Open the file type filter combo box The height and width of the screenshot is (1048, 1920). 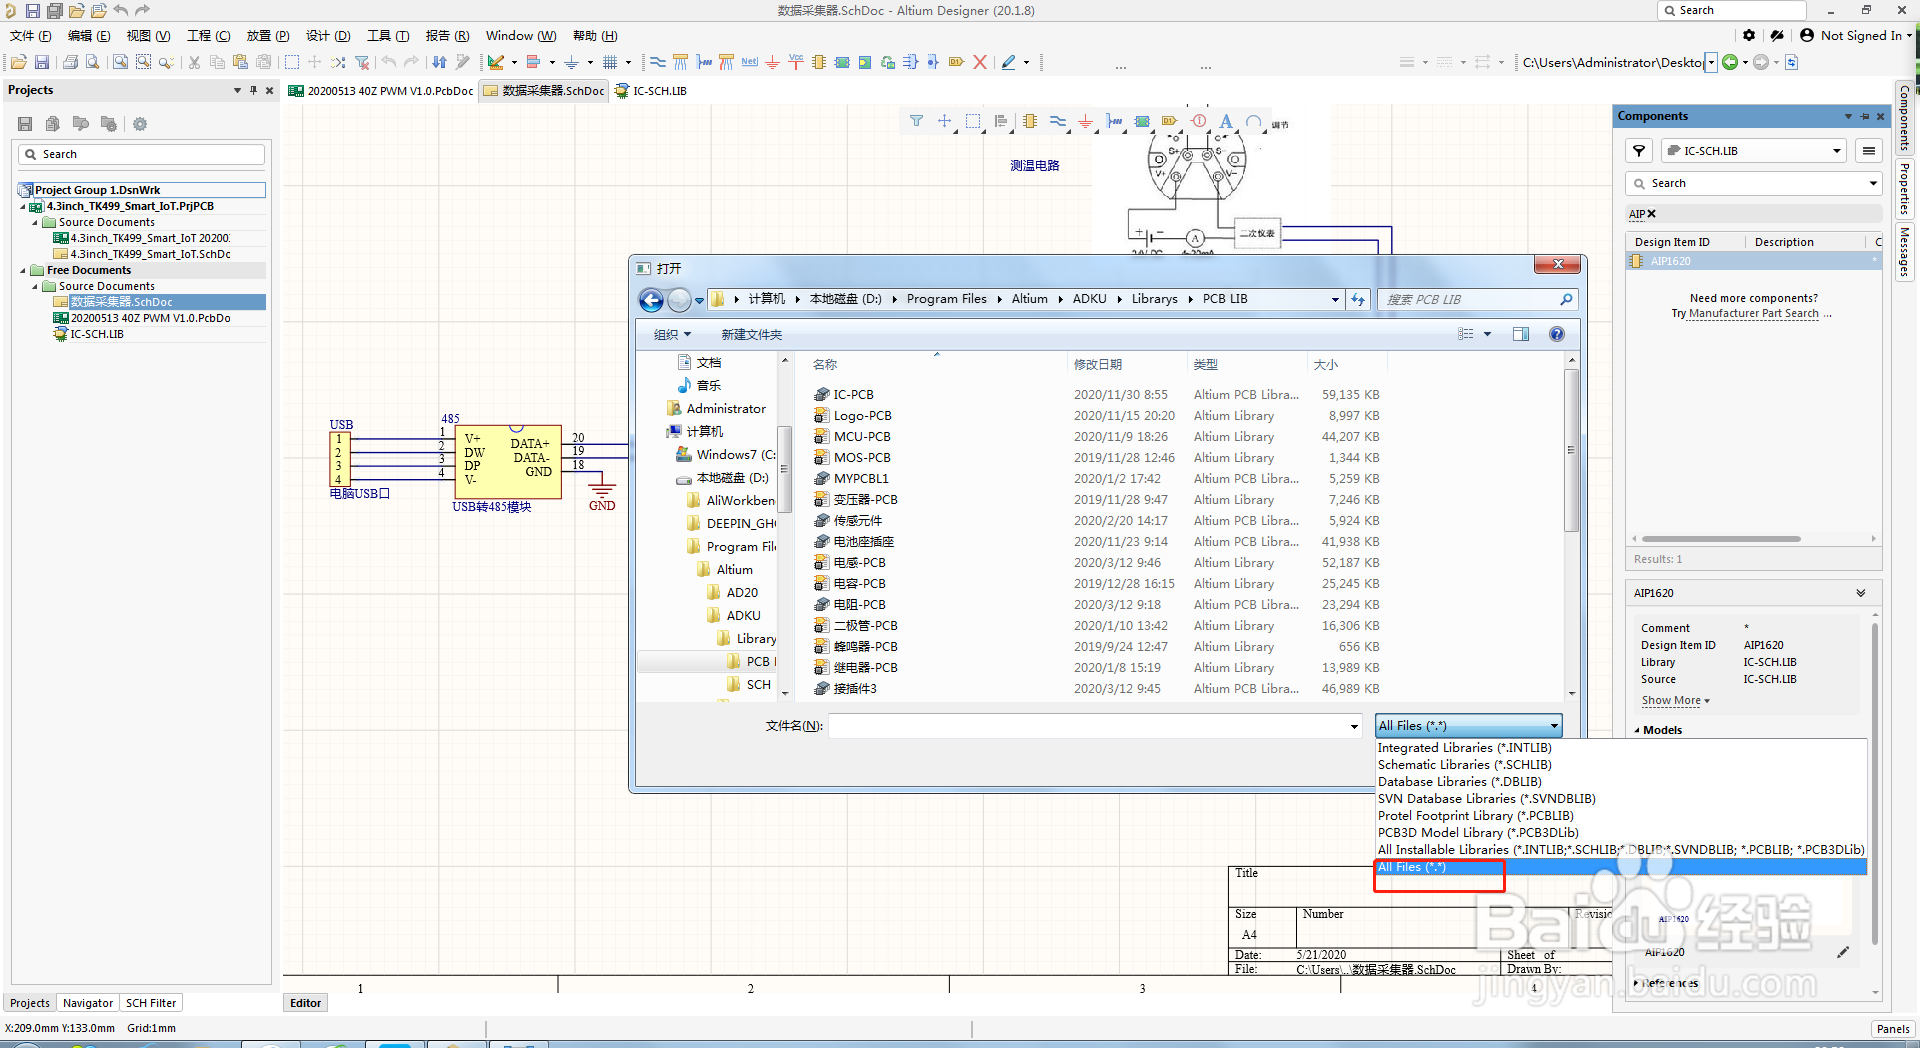coord(1468,726)
